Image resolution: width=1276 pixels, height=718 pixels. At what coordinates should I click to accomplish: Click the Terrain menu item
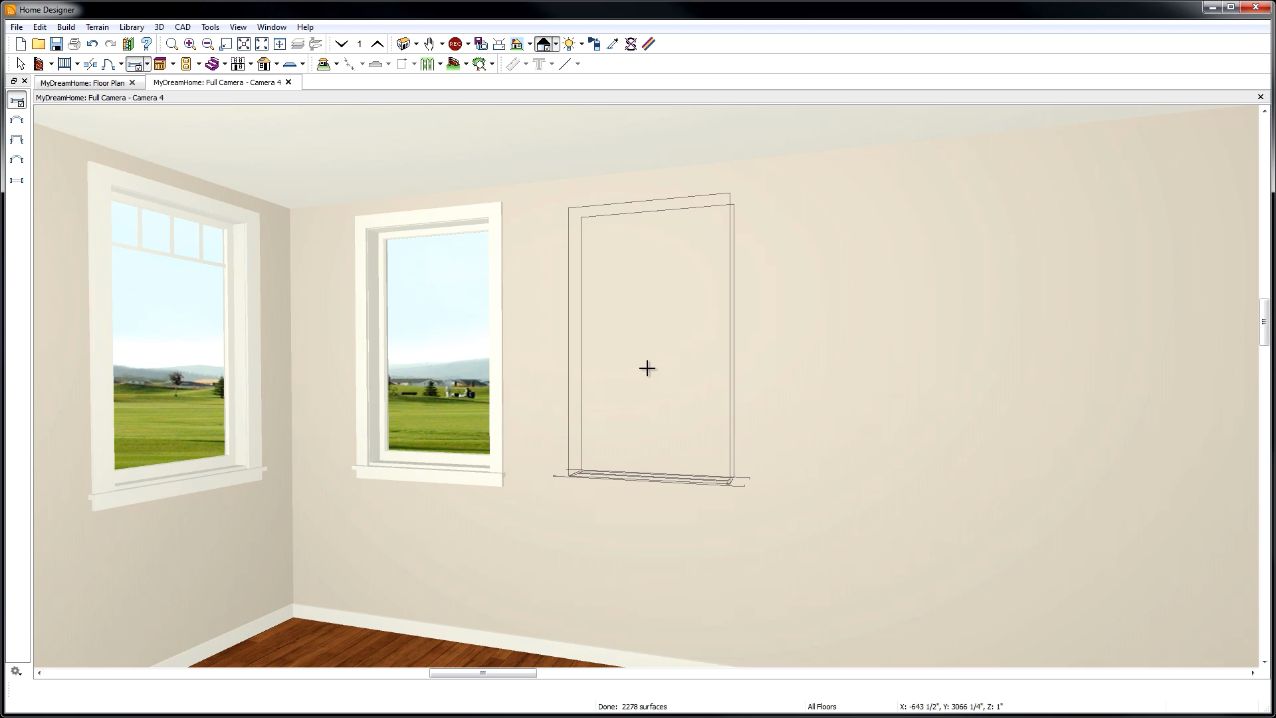[97, 27]
